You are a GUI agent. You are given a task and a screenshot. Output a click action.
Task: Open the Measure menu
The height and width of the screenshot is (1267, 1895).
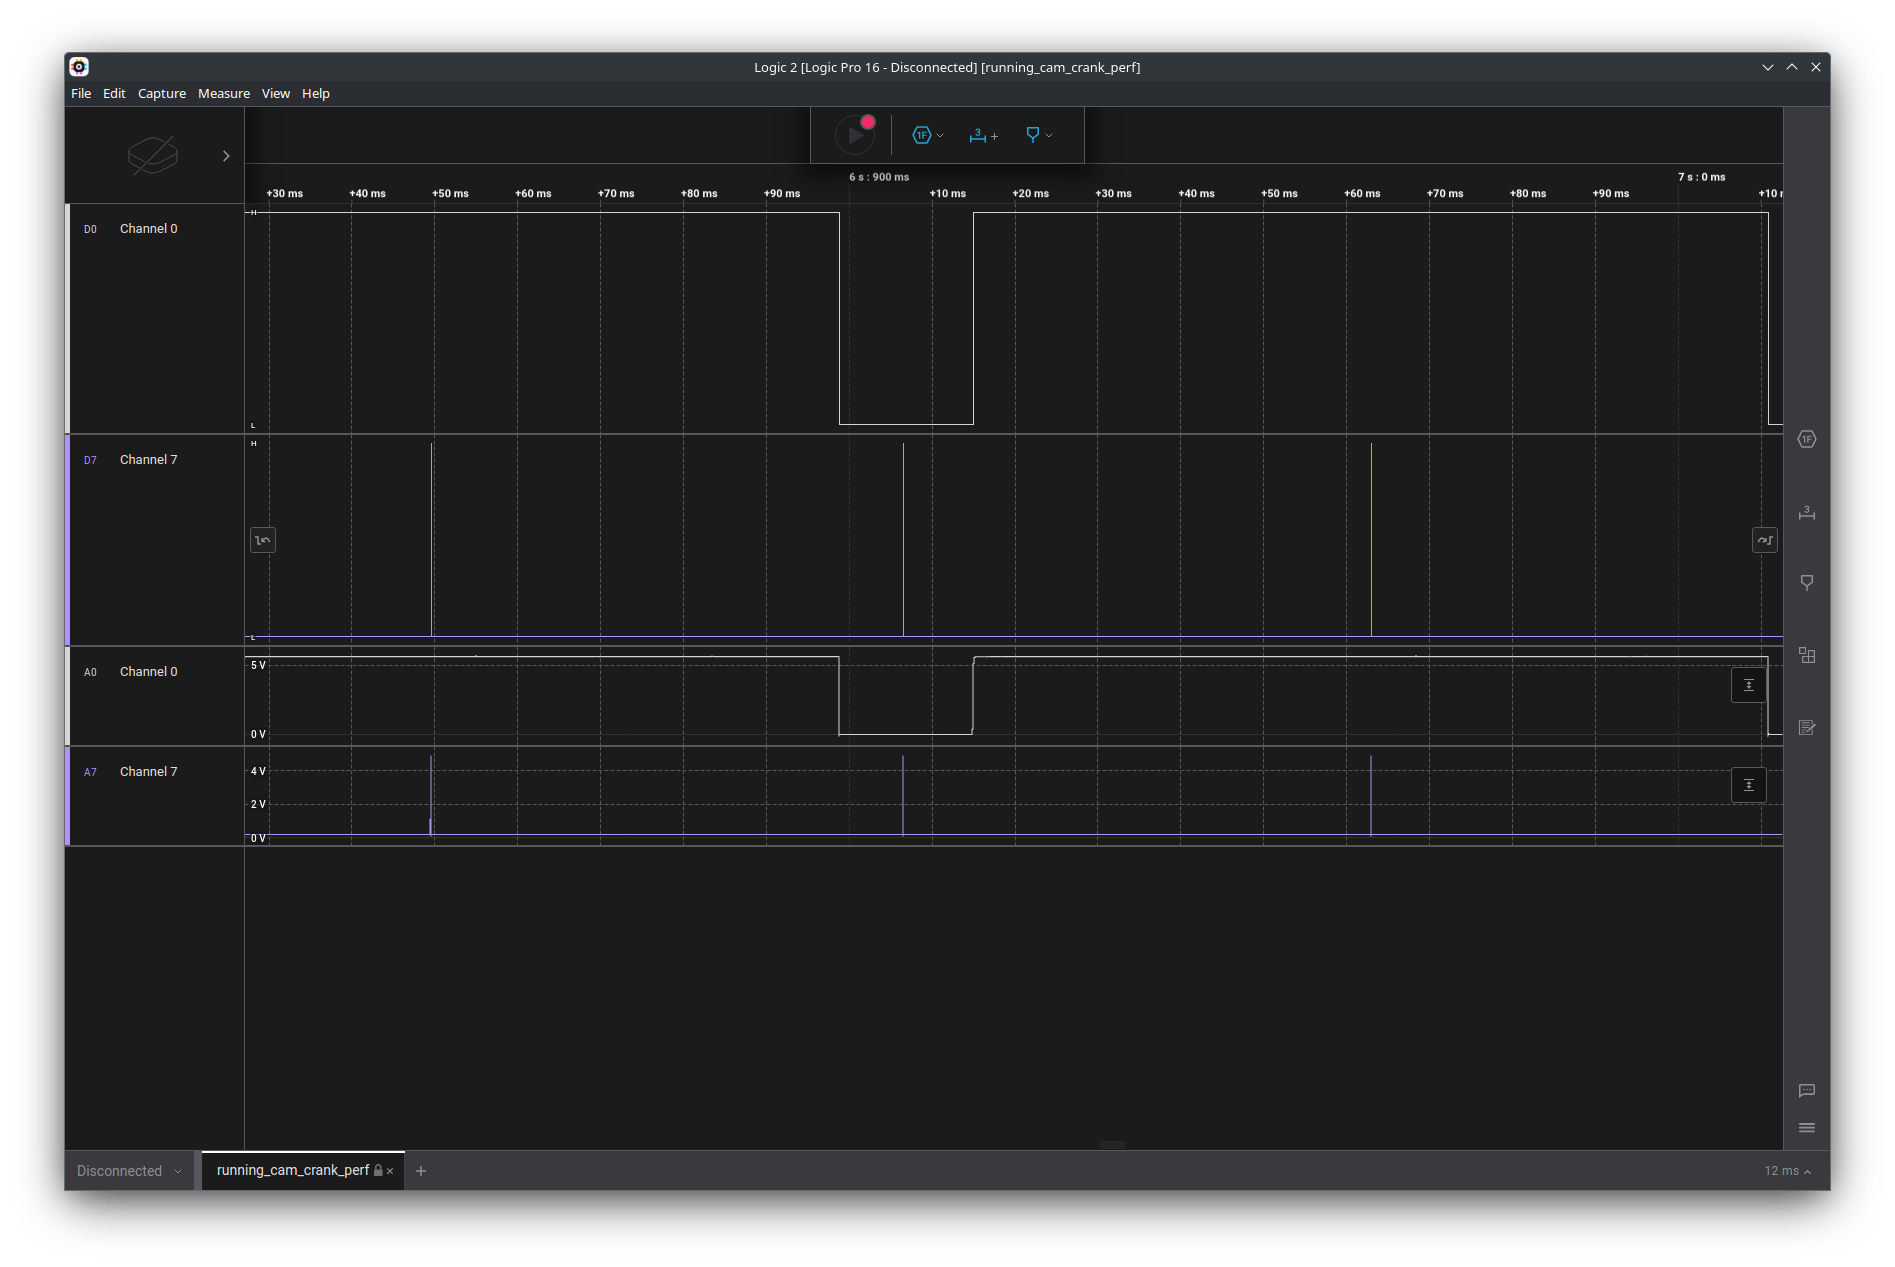coord(223,93)
